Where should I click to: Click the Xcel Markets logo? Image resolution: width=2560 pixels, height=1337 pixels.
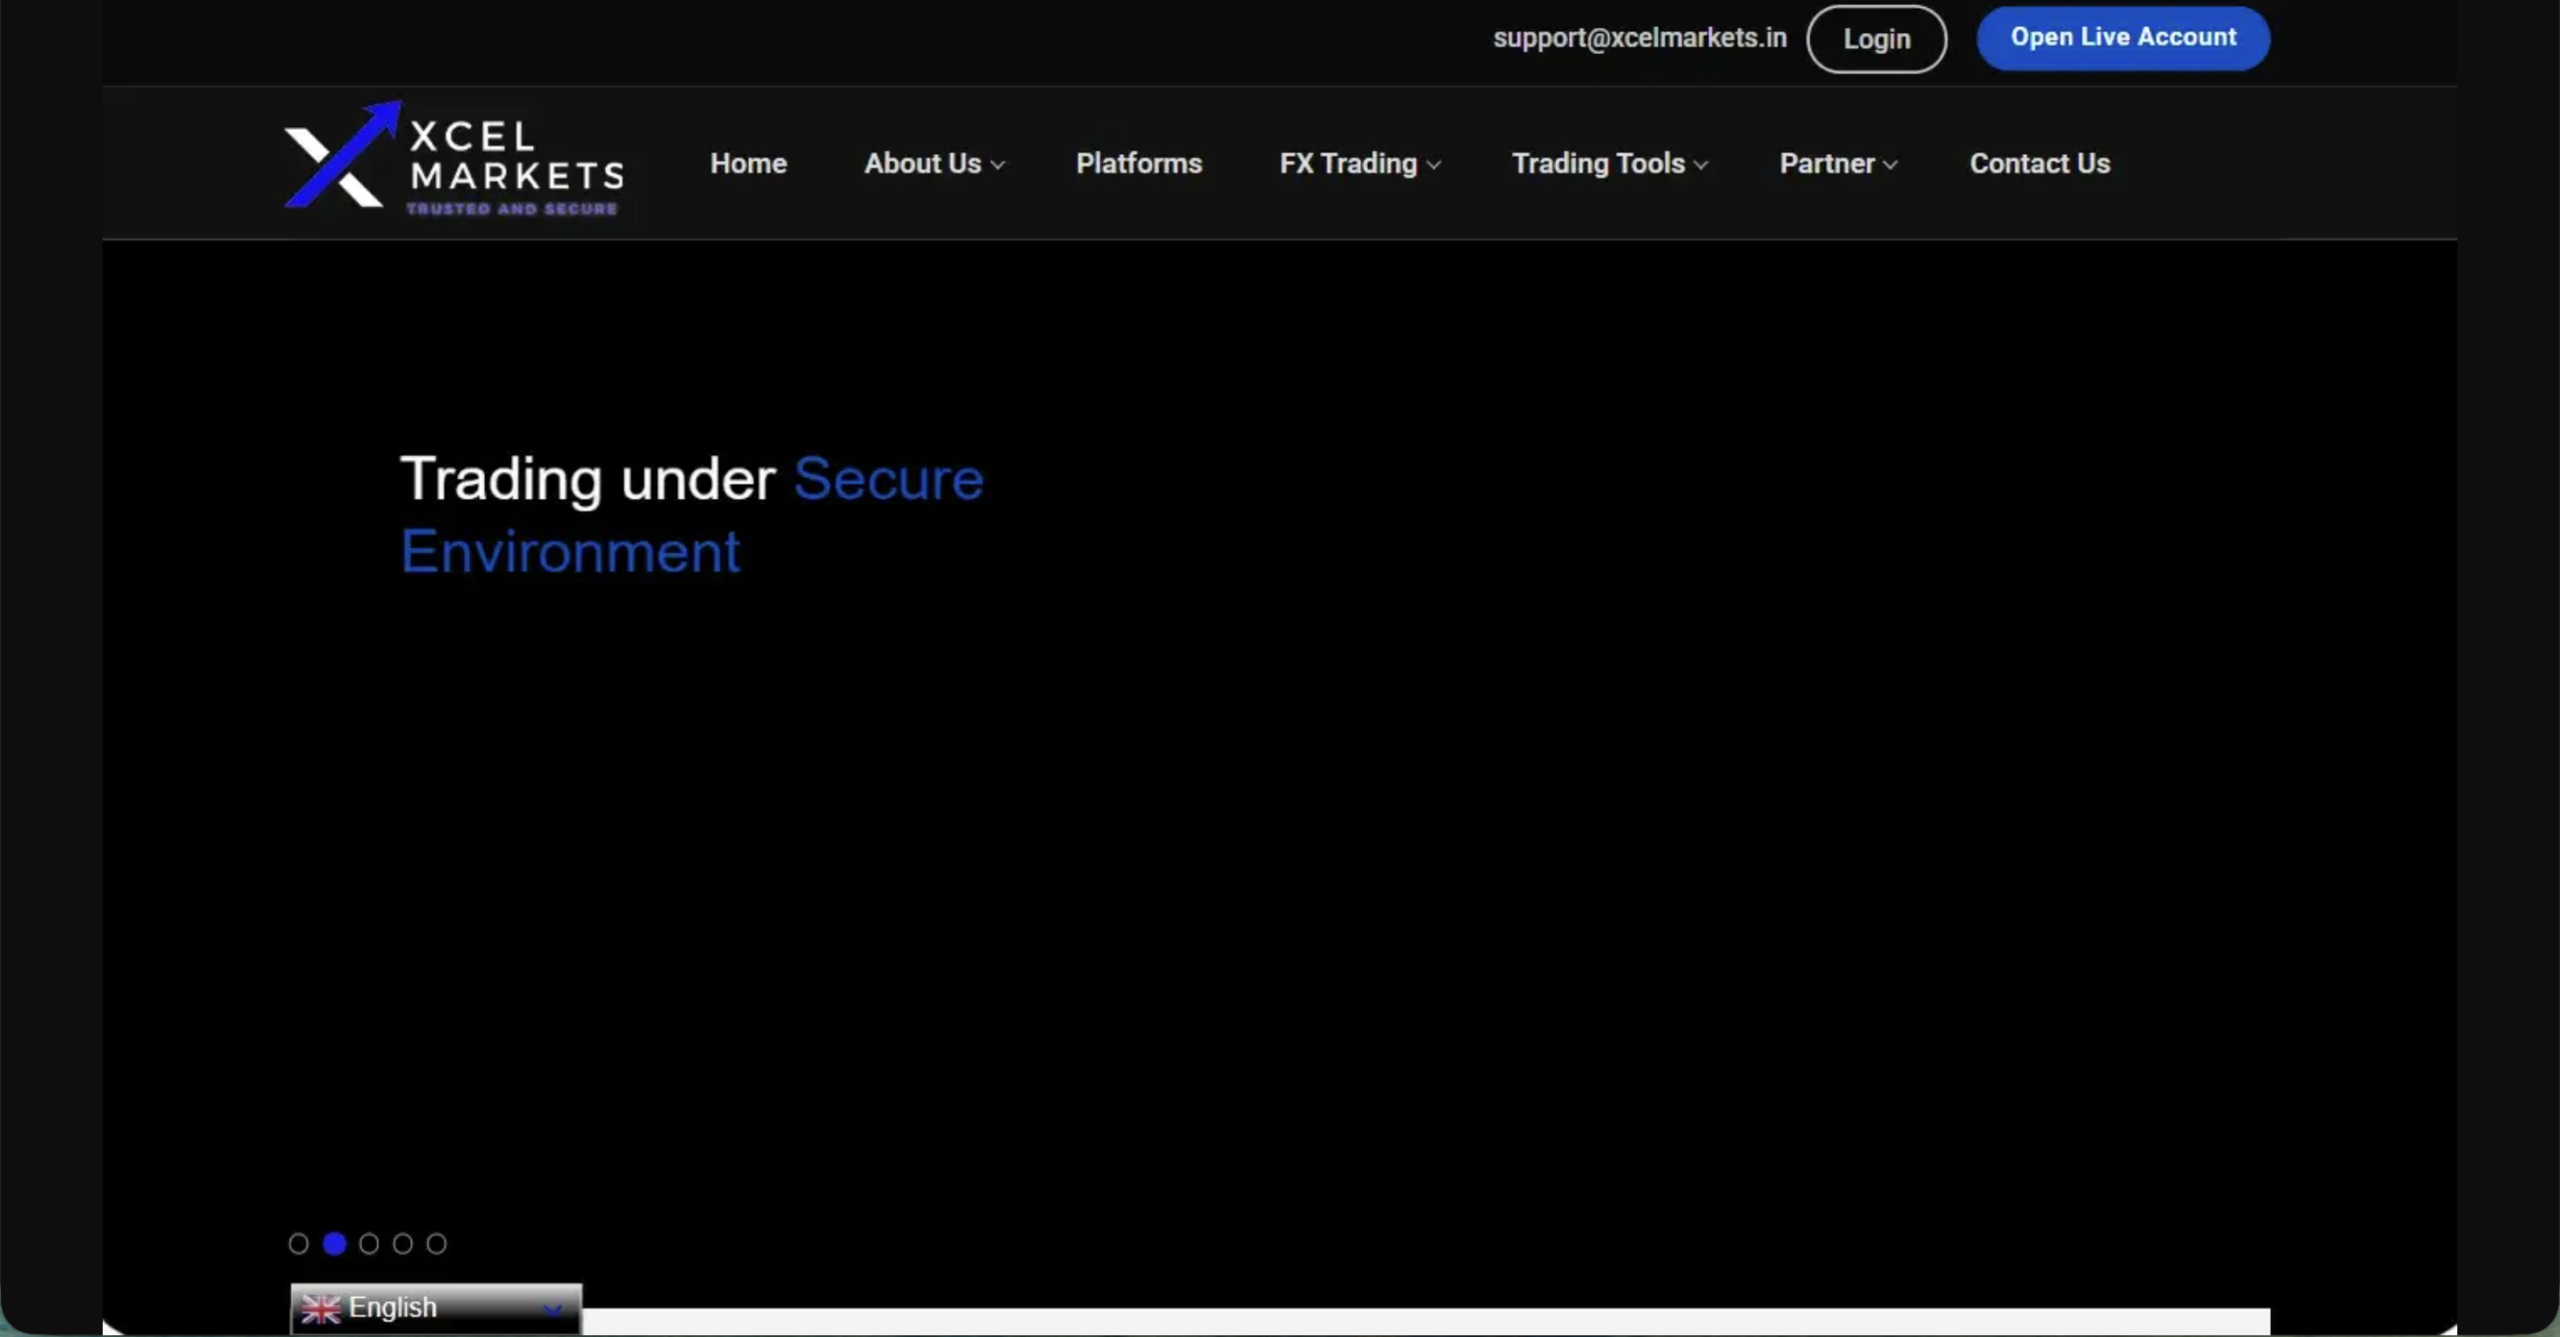pos(453,158)
